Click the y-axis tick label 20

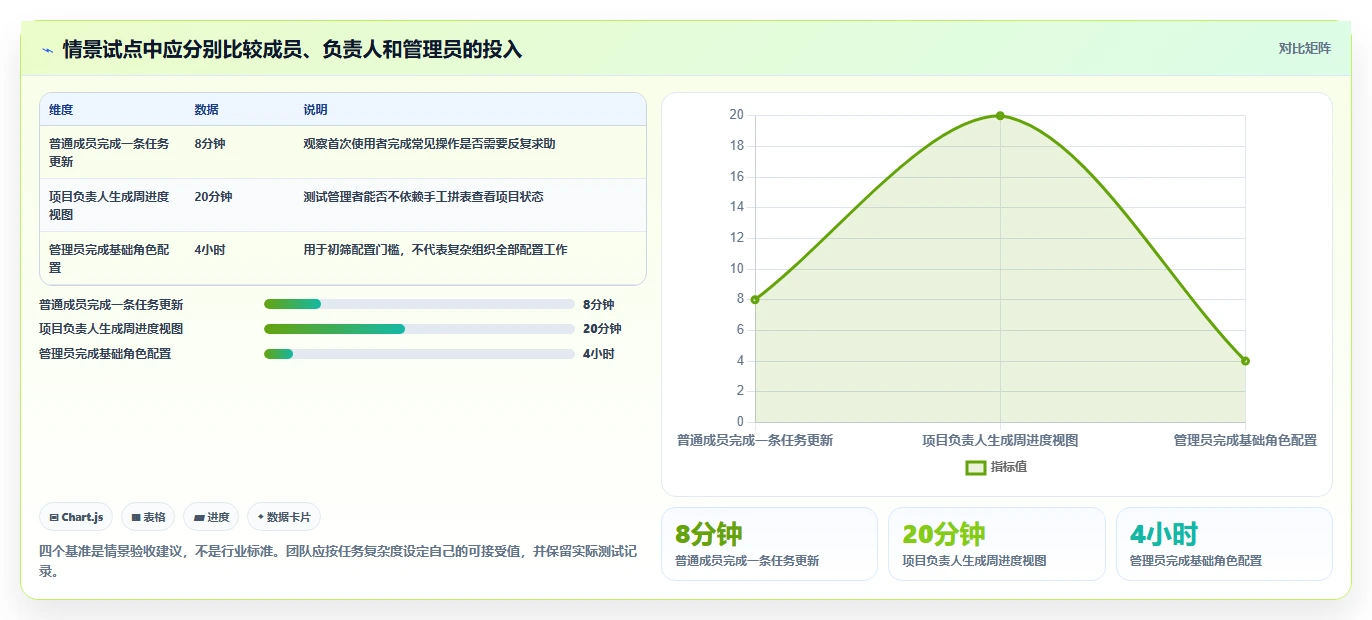[736, 115]
